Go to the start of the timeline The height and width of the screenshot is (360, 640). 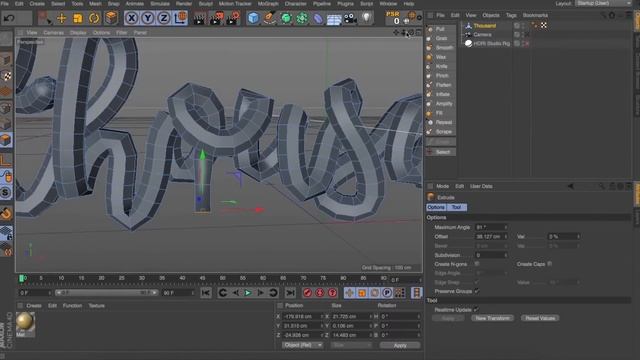[x=206, y=293]
